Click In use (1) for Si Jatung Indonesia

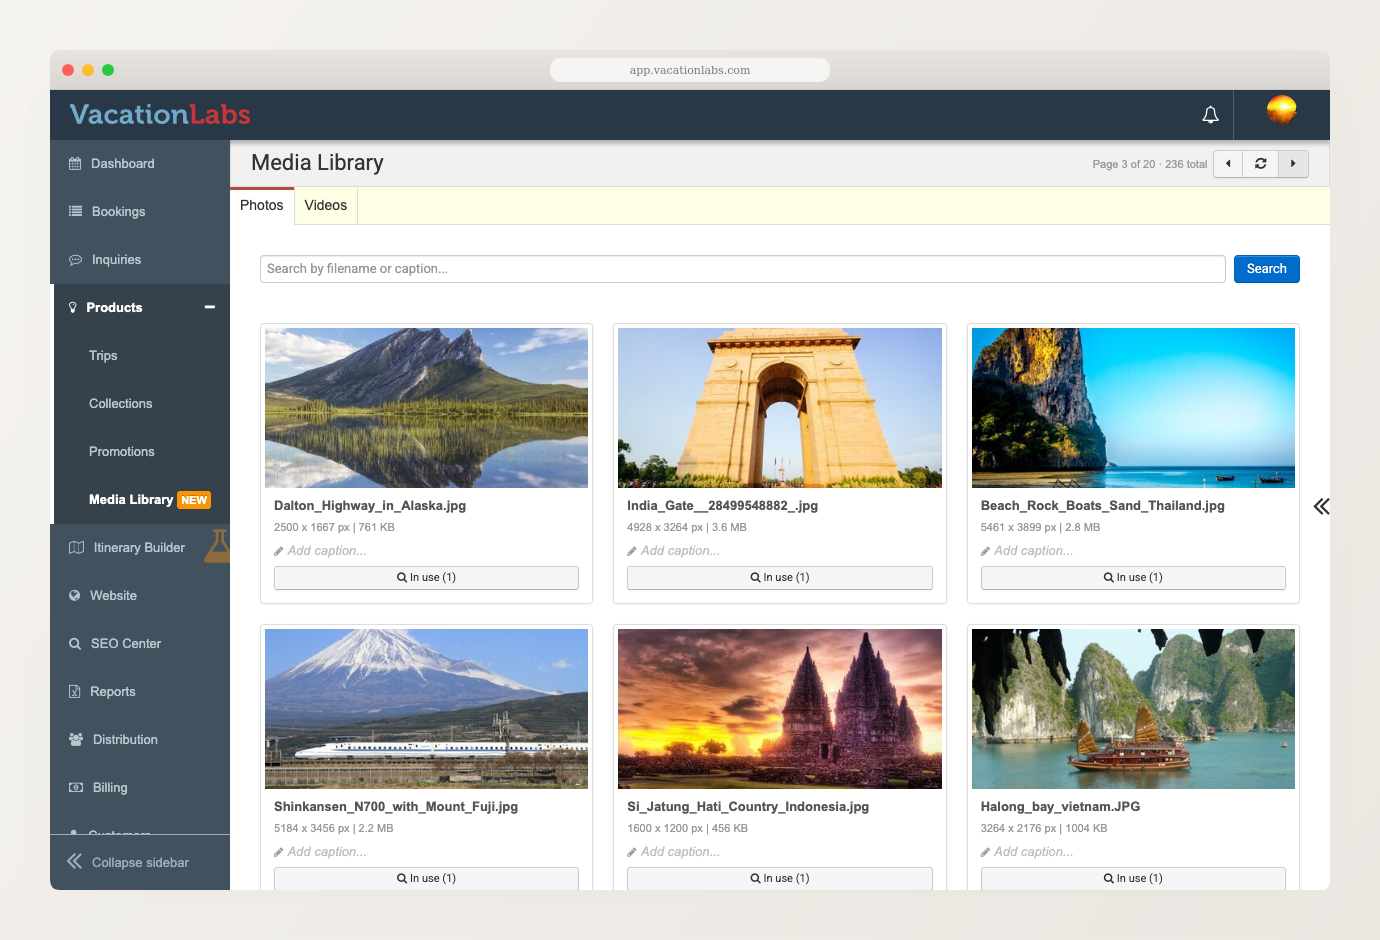click(x=780, y=878)
